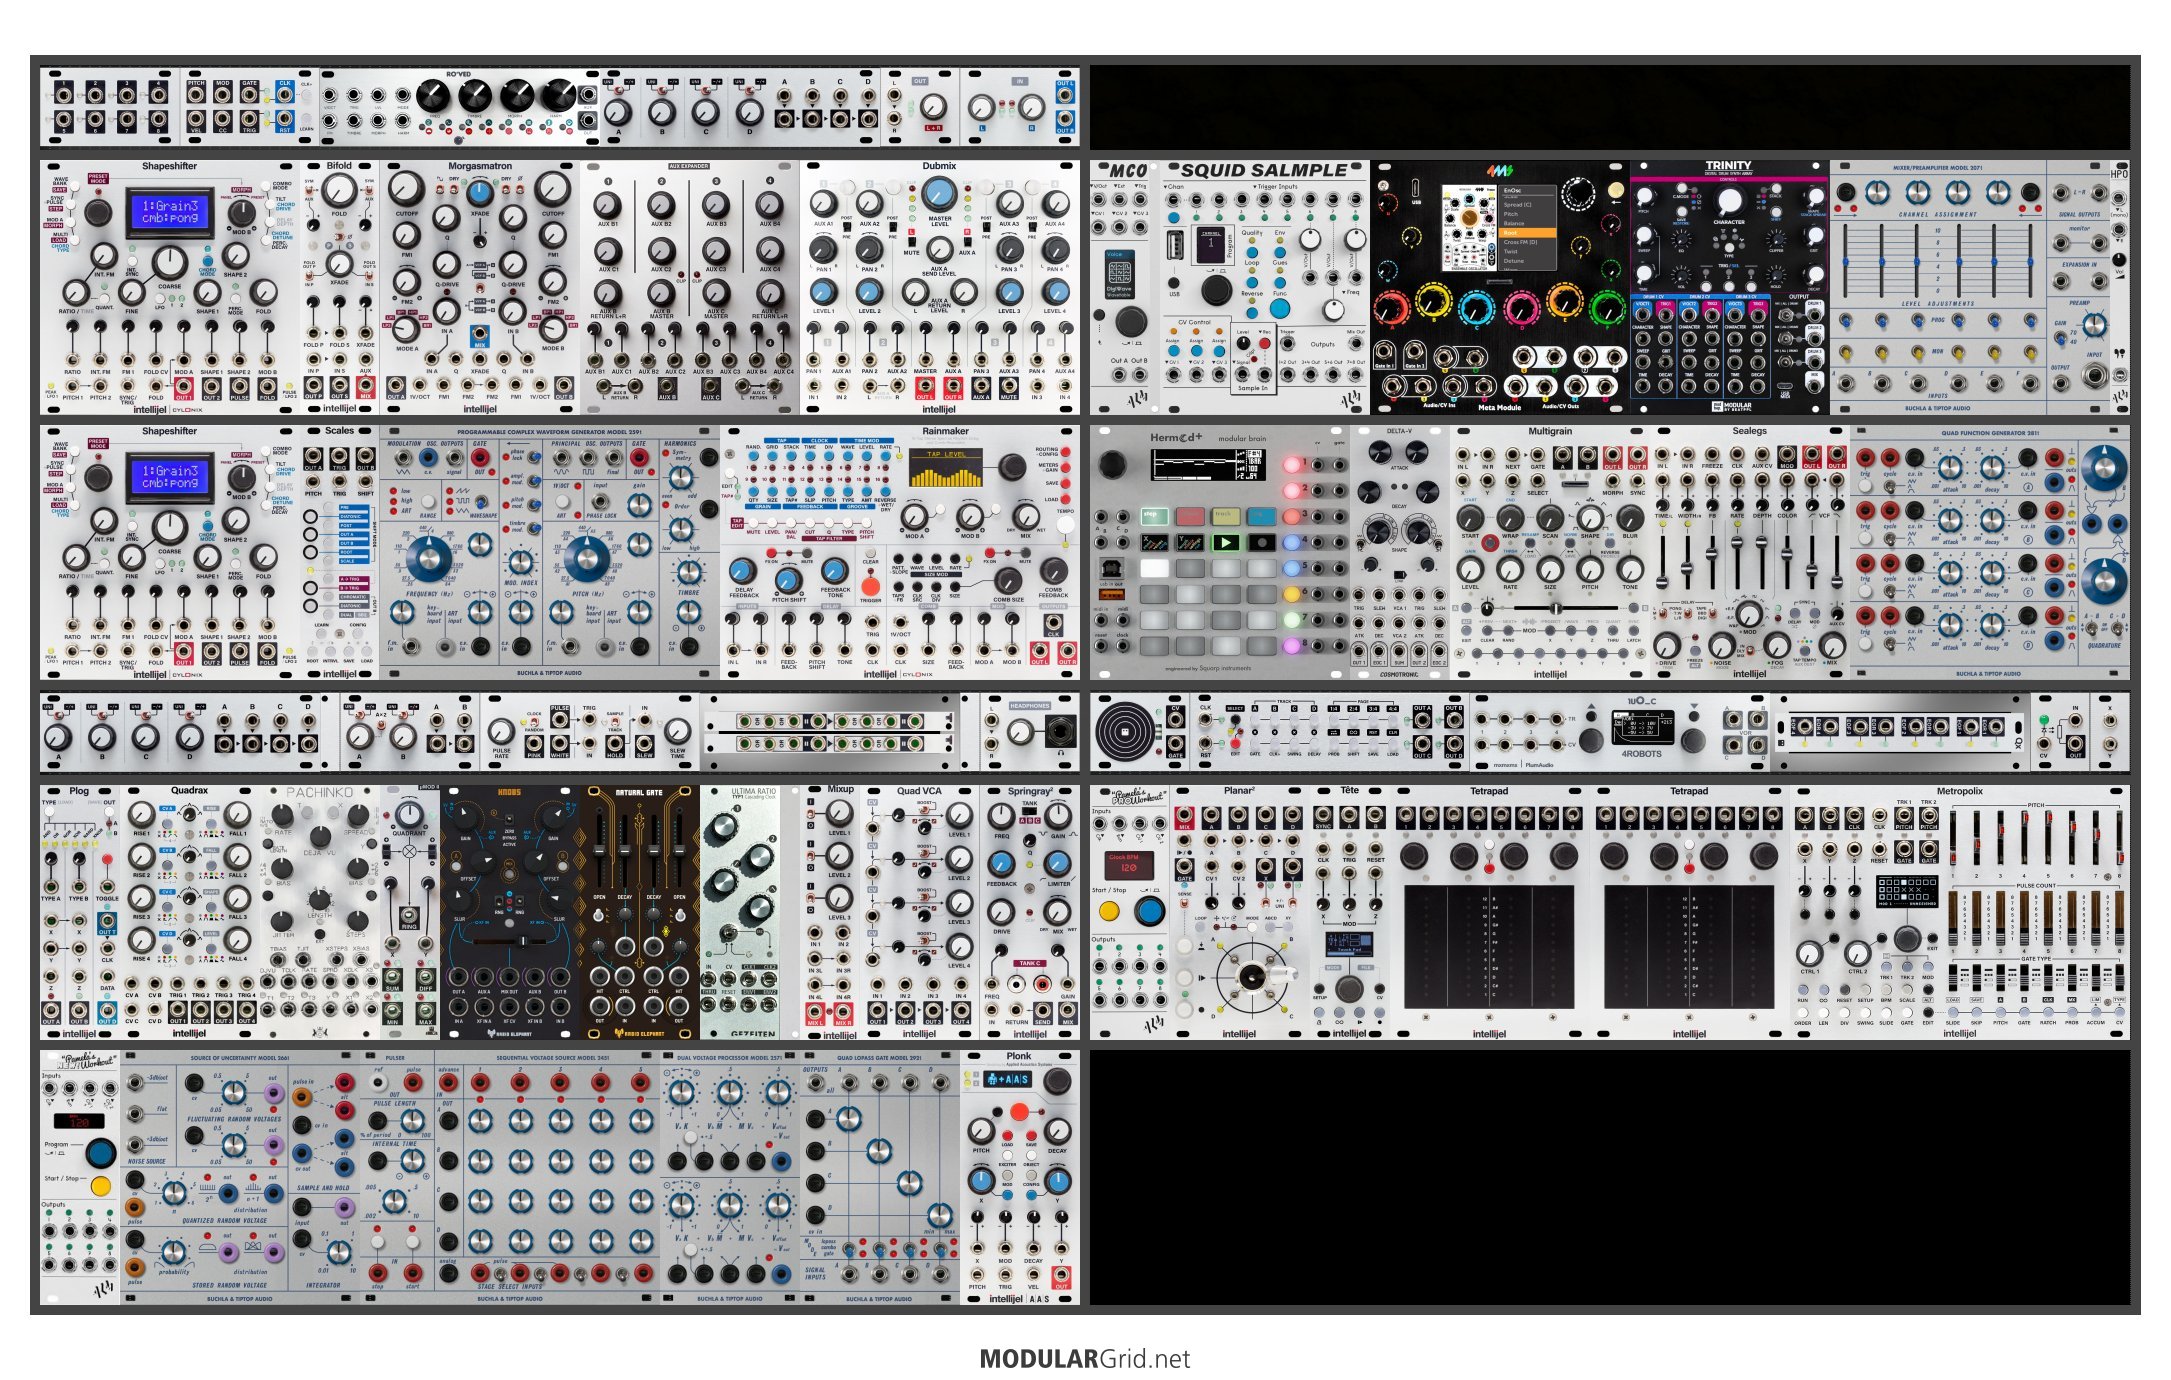Click the Rainmaker TAP LEVEL display

click(946, 468)
